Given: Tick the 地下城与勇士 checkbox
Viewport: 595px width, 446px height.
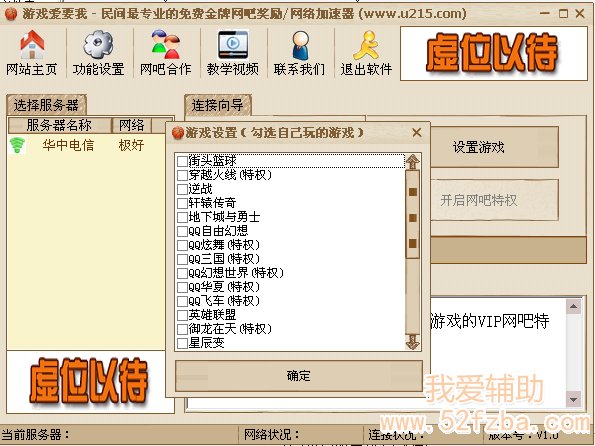Looking at the screenshot, I should pyautogui.click(x=182, y=217).
